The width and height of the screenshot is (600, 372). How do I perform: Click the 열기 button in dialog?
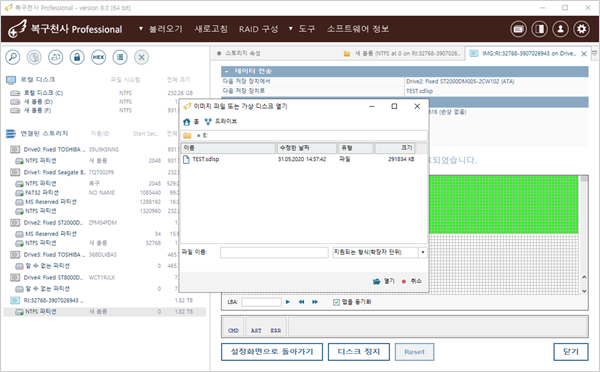(x=384, y=281)
